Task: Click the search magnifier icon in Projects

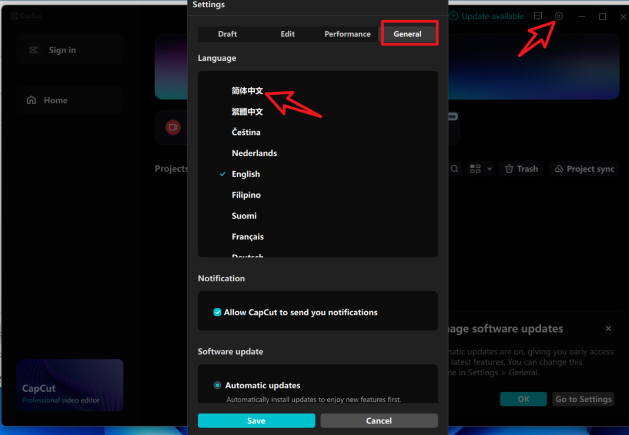Action: [455, 169]
